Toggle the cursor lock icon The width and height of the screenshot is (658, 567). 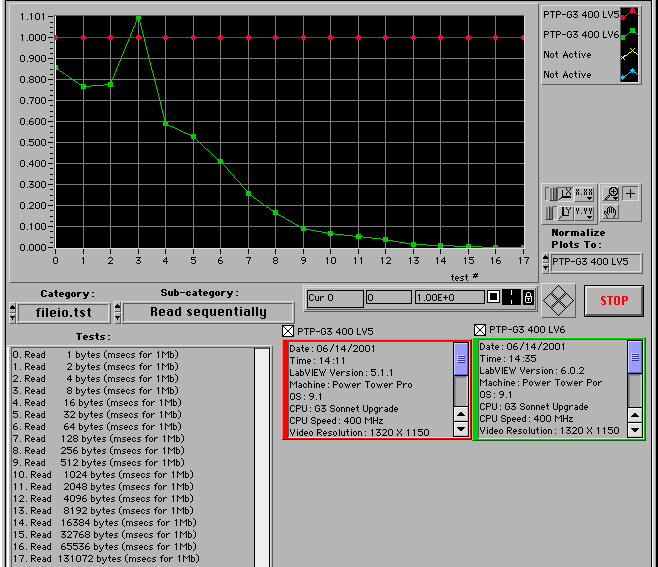tap(528, 297)
